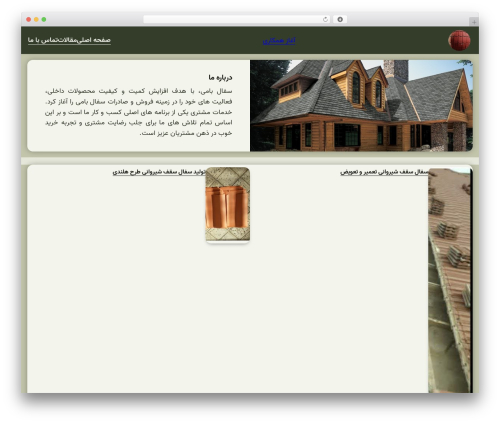Click the wooden house hero image
Image resolution: width=500 pixels, height=423 pixels.
pos(361,106)
